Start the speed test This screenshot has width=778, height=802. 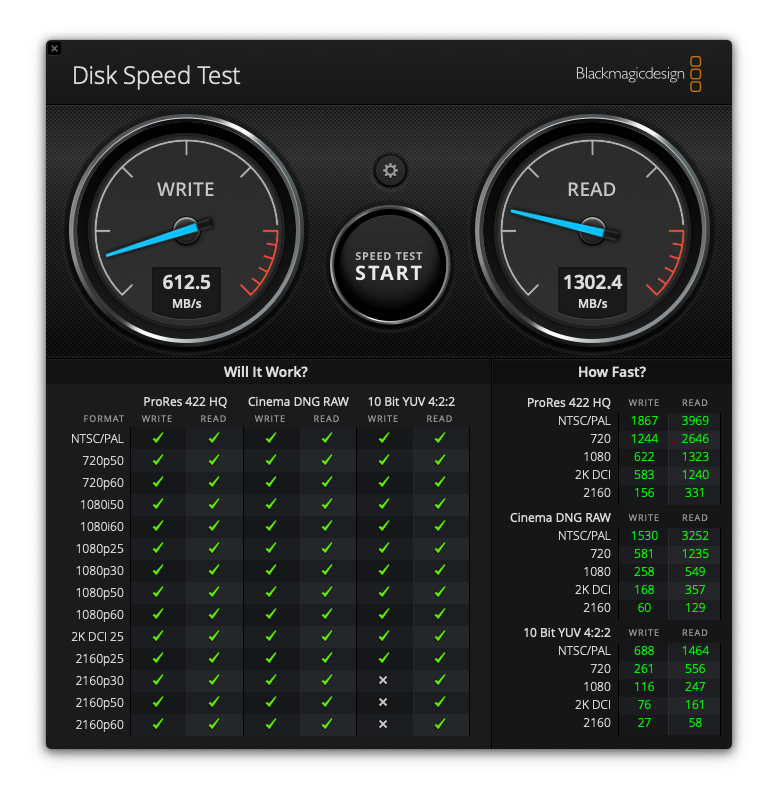click(x=390, y=265)
